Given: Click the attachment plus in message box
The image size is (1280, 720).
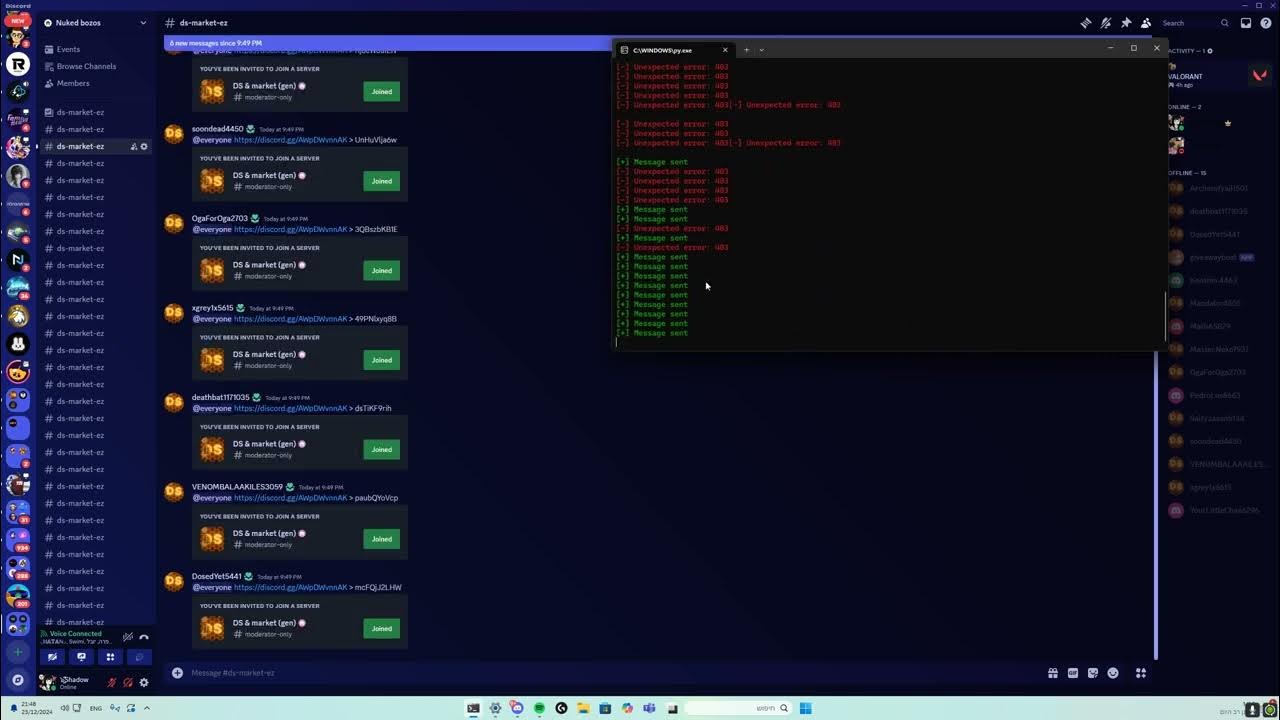Looking at the screenshot, I should click(177, 673).
